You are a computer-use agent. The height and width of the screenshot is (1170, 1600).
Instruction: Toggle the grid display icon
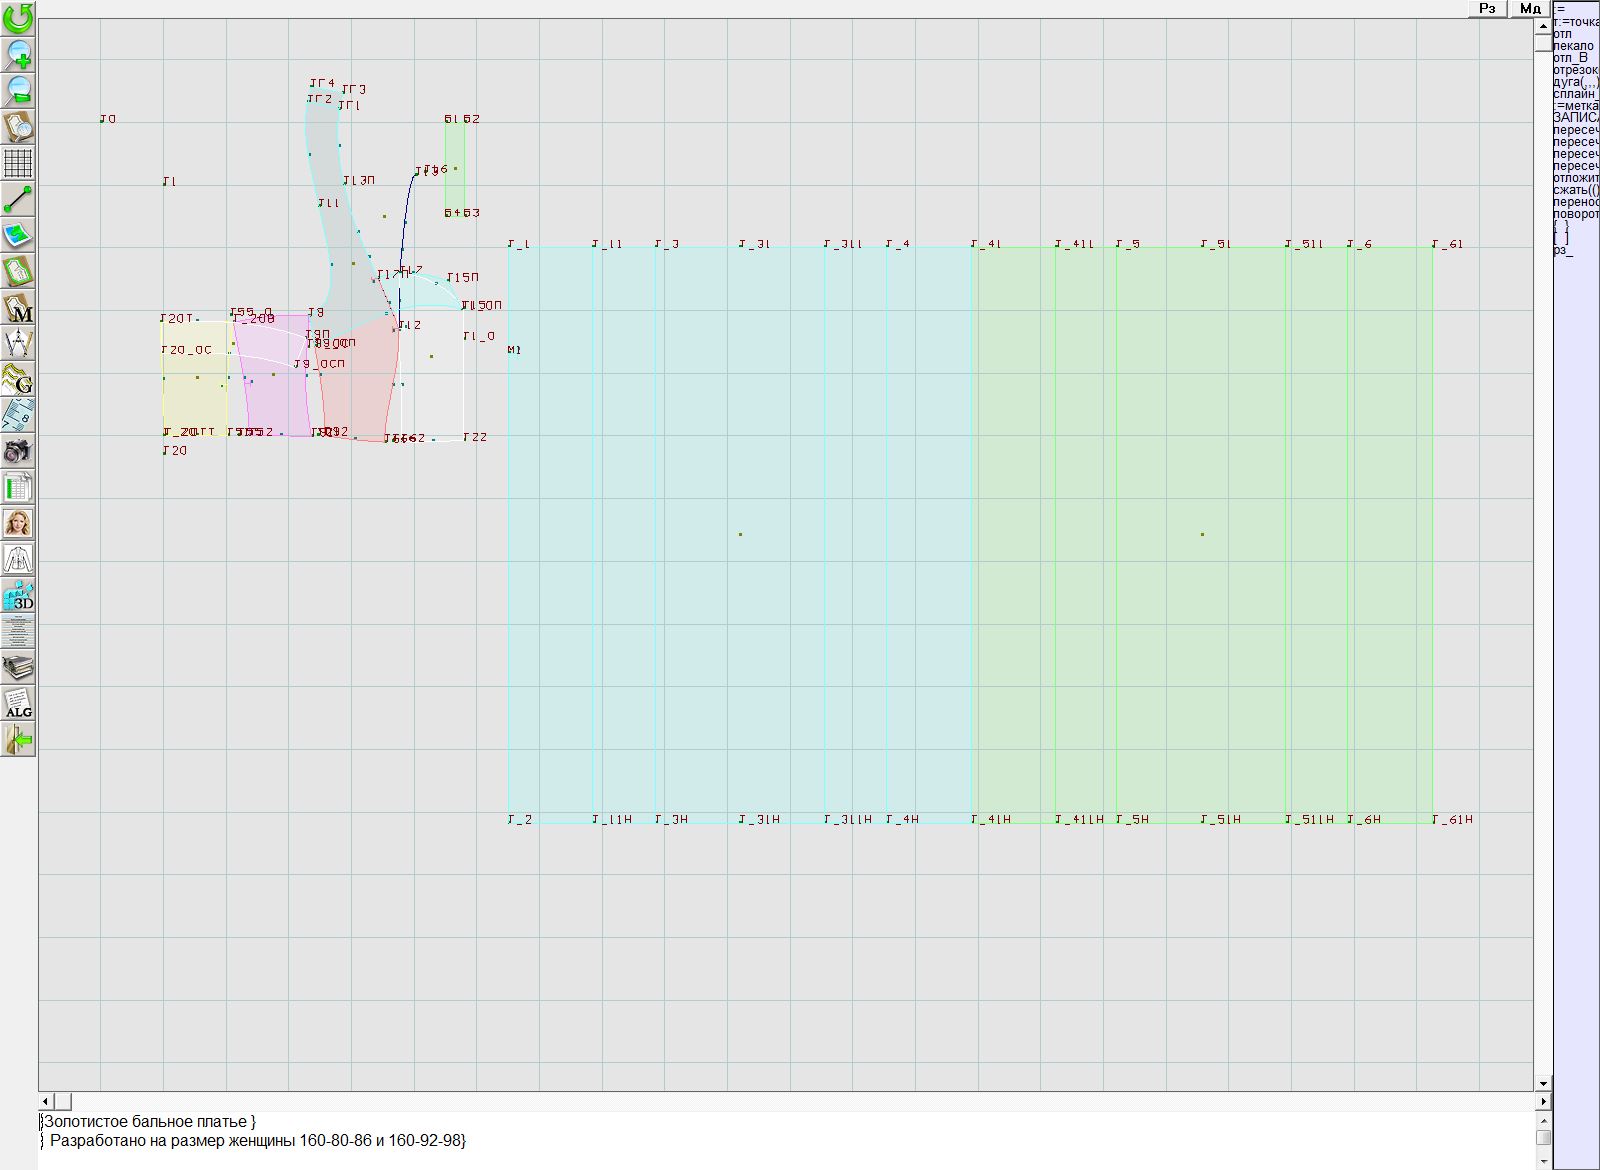pos(18,162)
